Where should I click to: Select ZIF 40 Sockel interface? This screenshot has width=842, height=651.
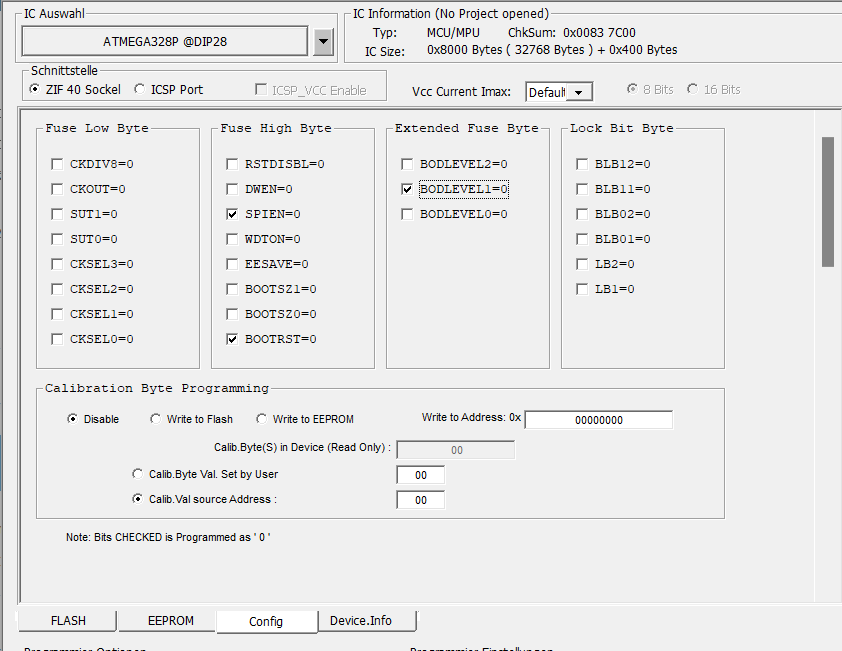35,89
